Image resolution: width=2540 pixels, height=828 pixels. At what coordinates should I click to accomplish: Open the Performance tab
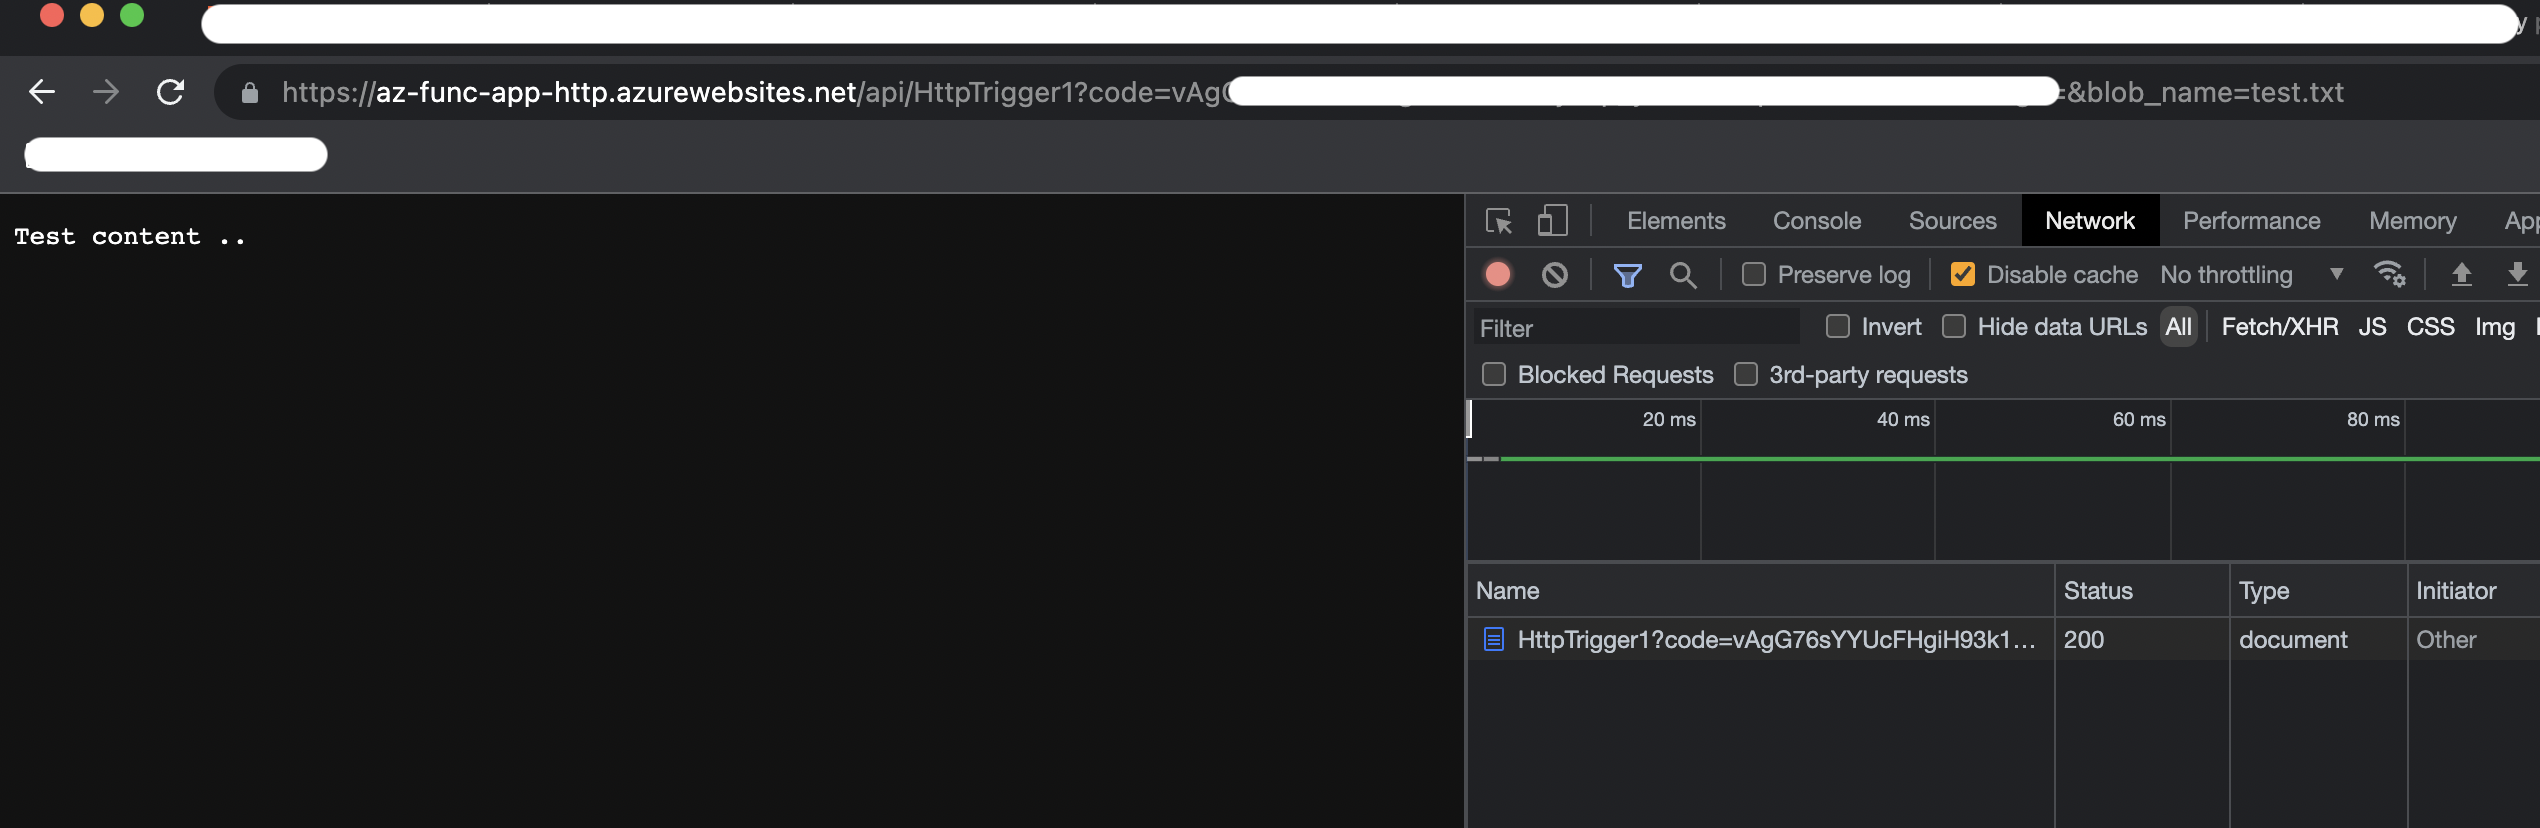(x=2251, y=221)
